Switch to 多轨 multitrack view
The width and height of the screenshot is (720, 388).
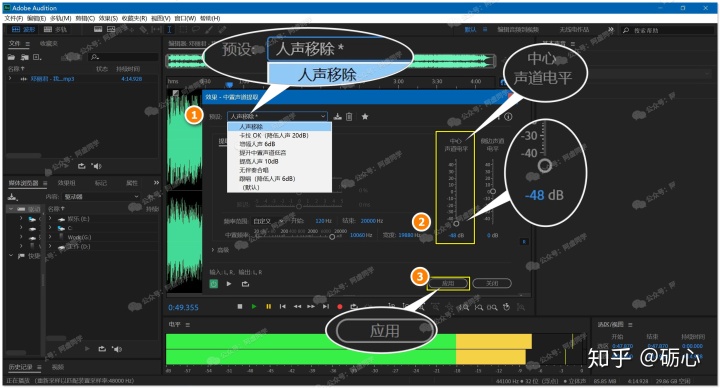coord(55,29)
